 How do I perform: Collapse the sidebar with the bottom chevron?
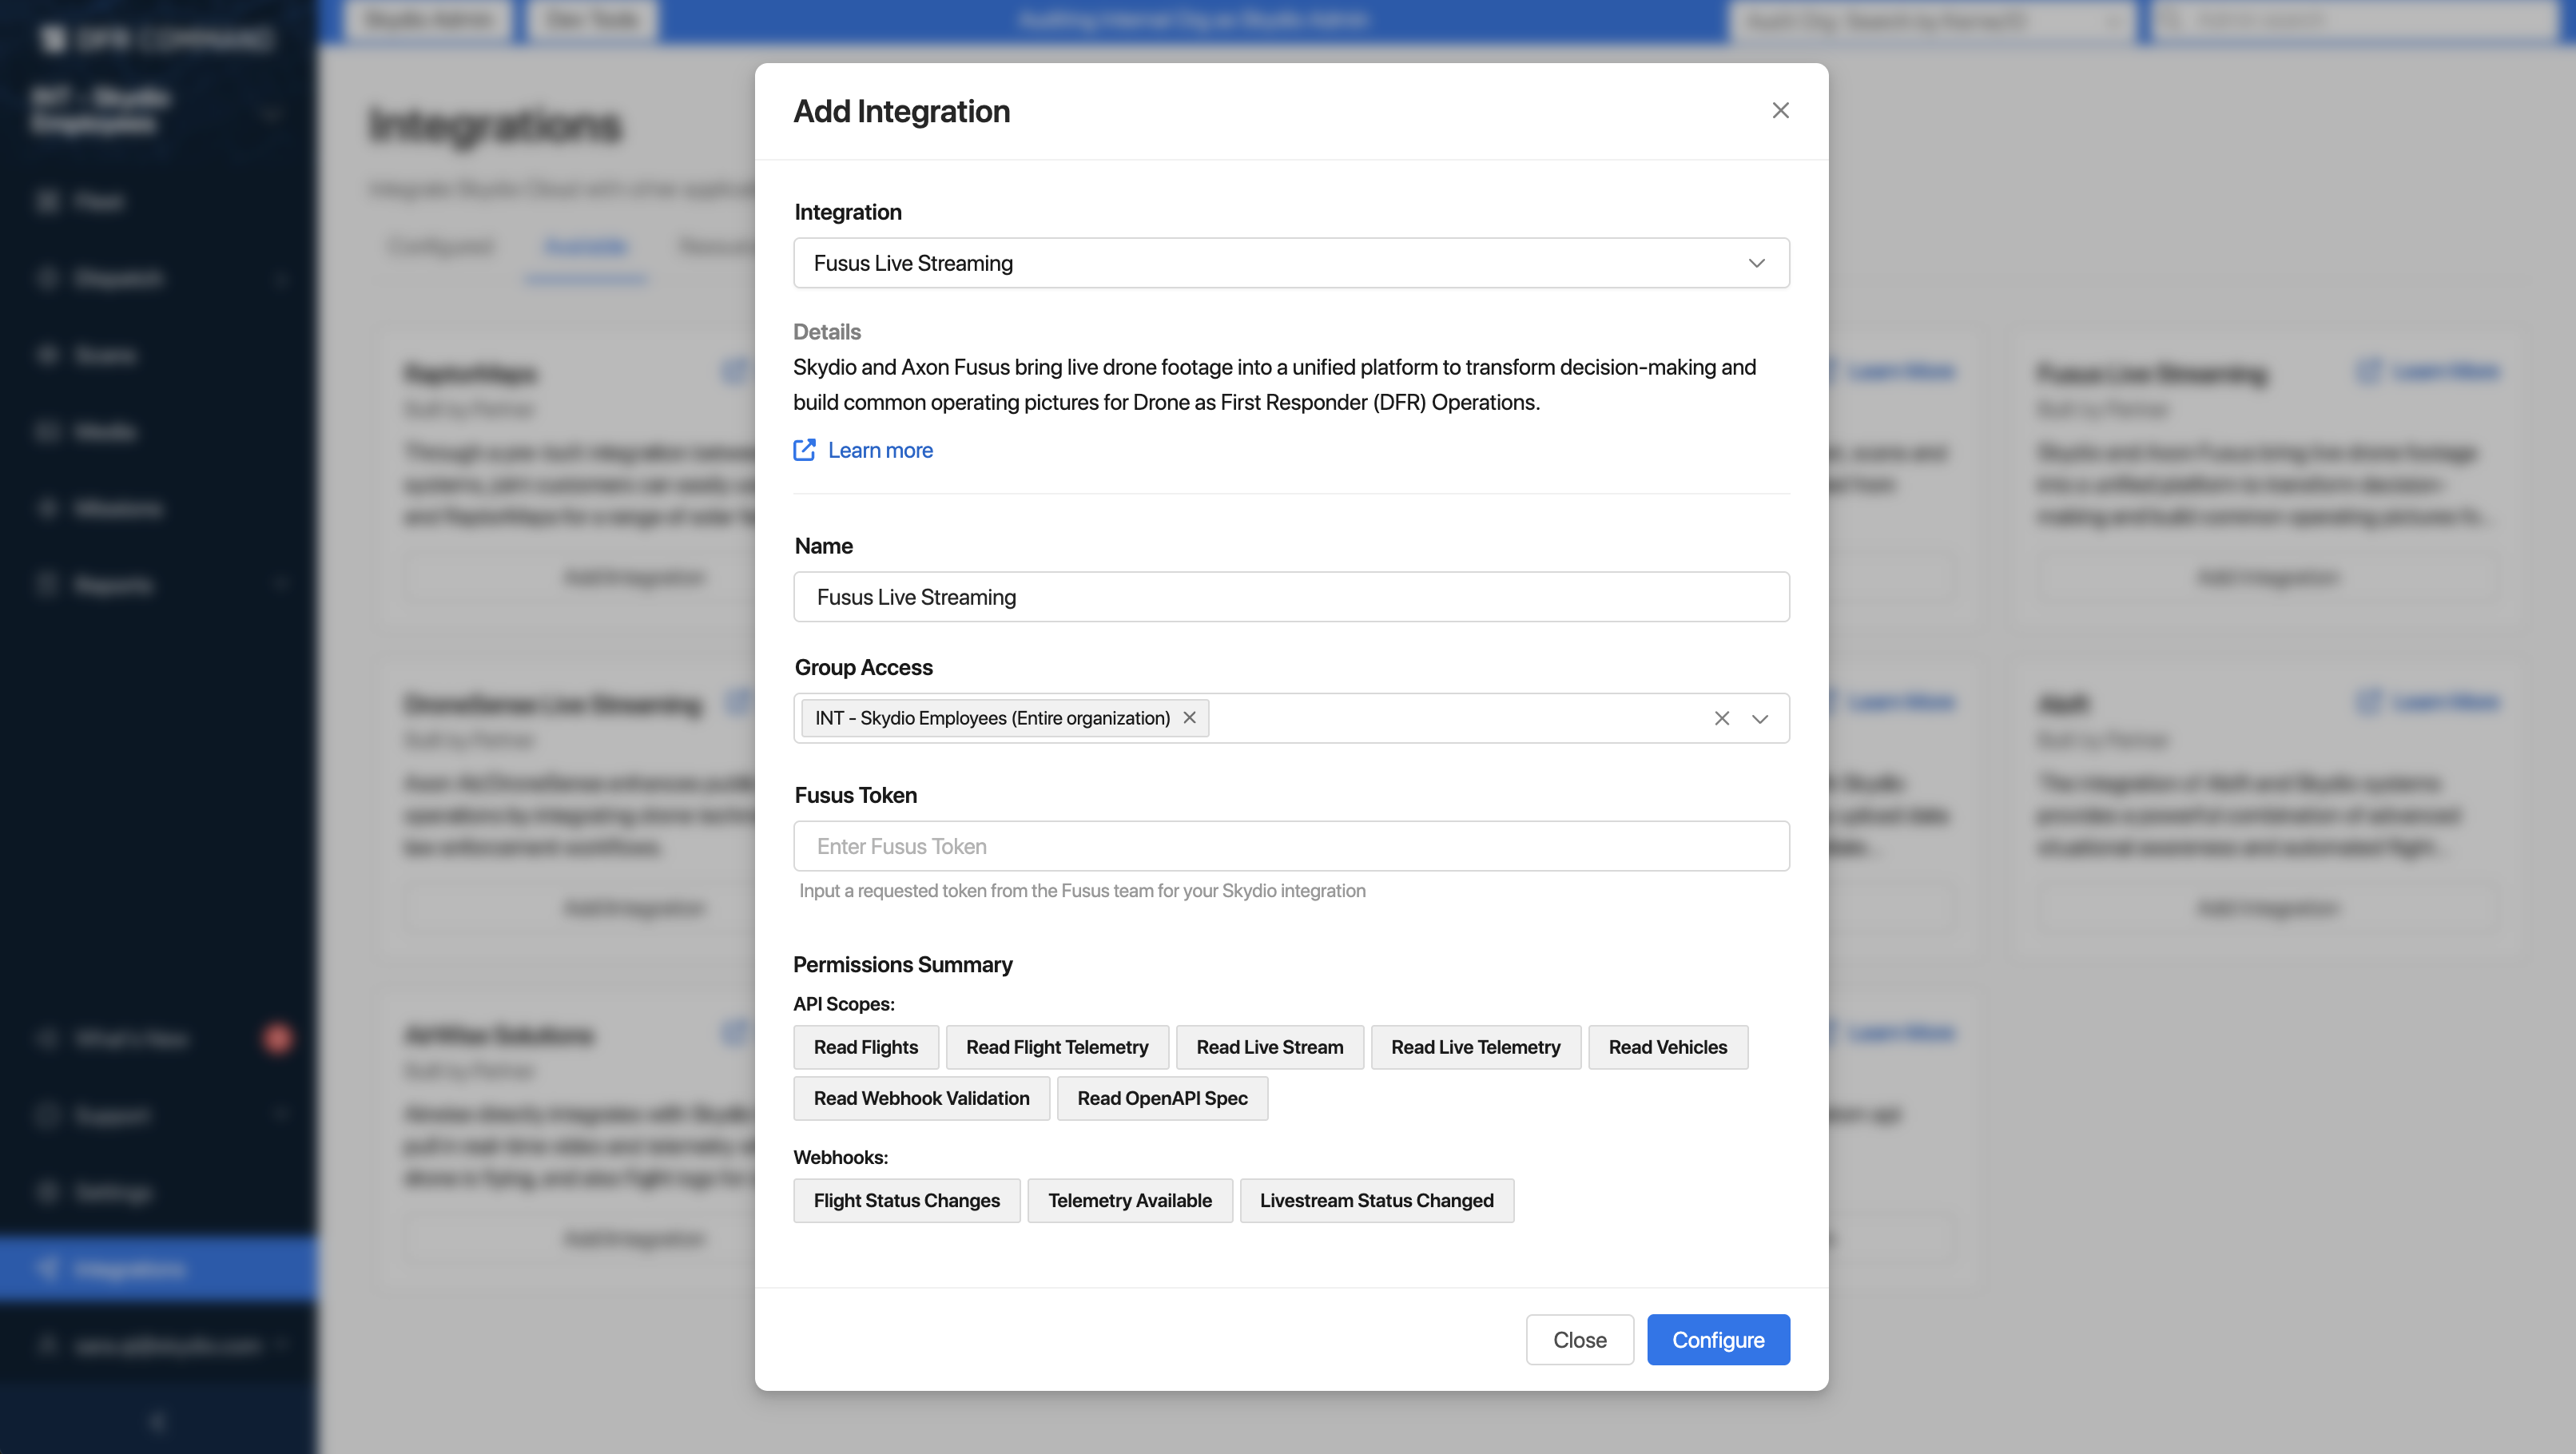155,1421
